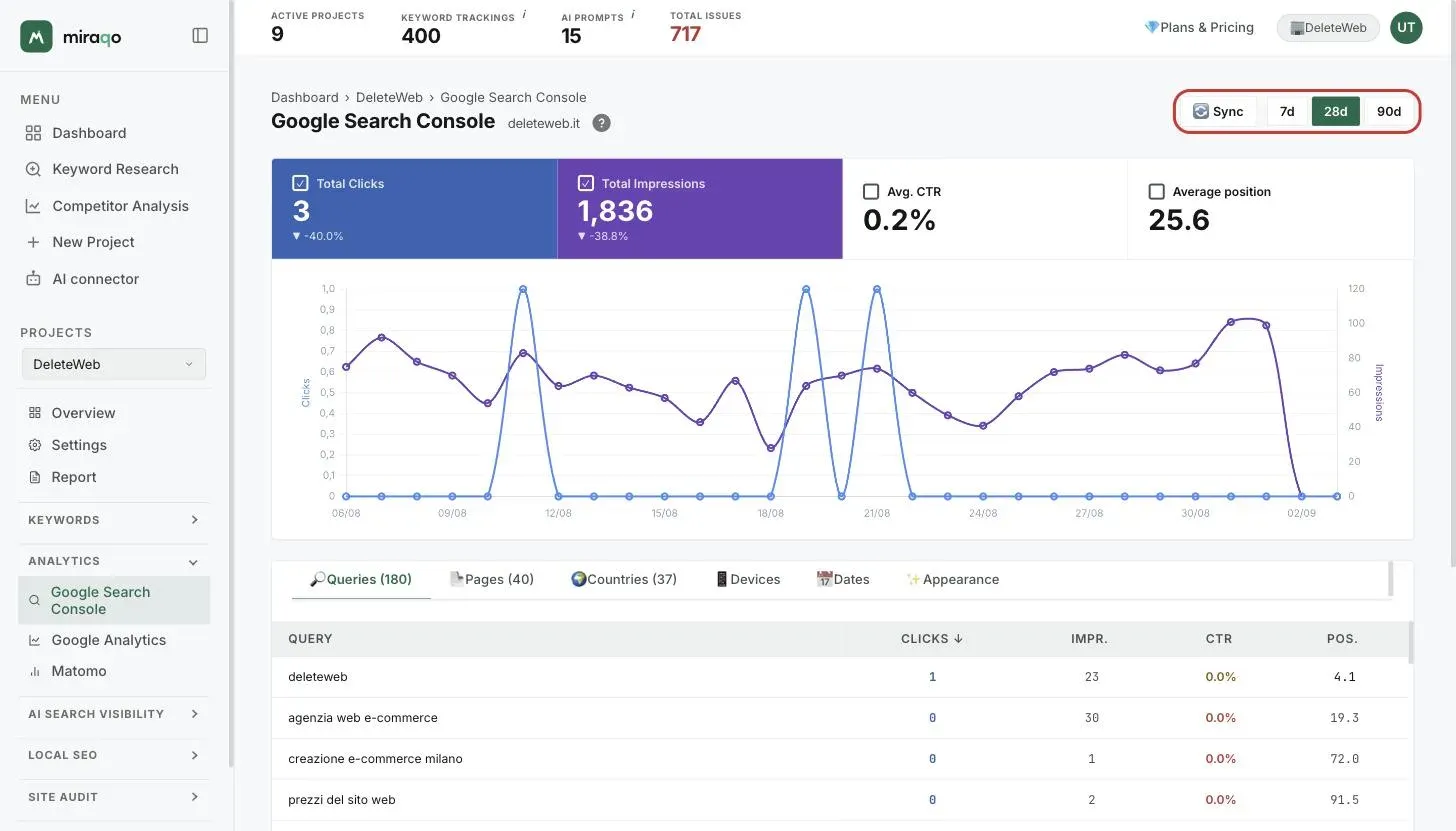Click the Overview grid icon

click(x=35, y=413)
